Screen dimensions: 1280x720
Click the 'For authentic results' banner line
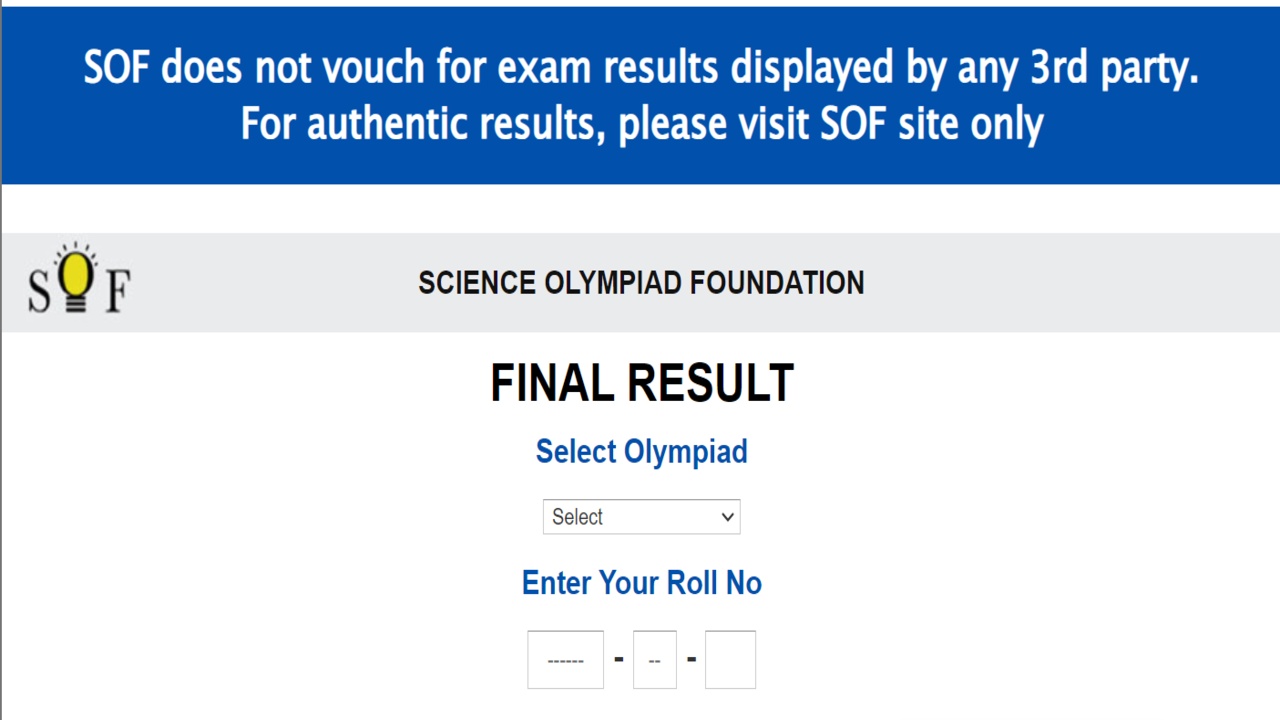(x=641, y=124)
